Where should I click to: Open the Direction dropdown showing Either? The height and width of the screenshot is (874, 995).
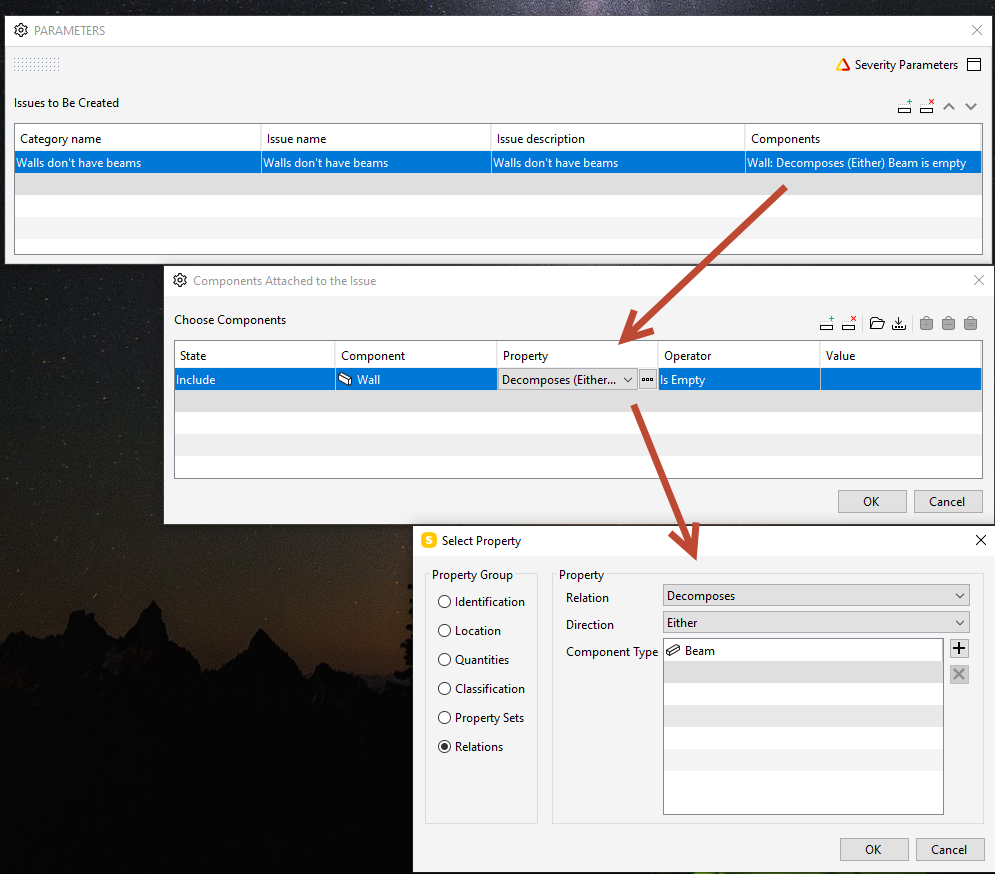[816, 623]
